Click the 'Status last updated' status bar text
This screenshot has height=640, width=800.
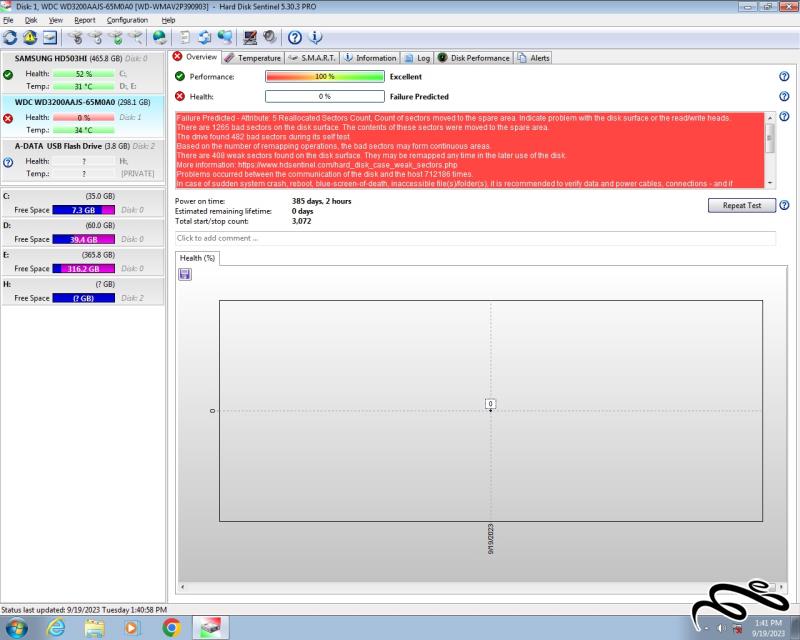[84, 610]
